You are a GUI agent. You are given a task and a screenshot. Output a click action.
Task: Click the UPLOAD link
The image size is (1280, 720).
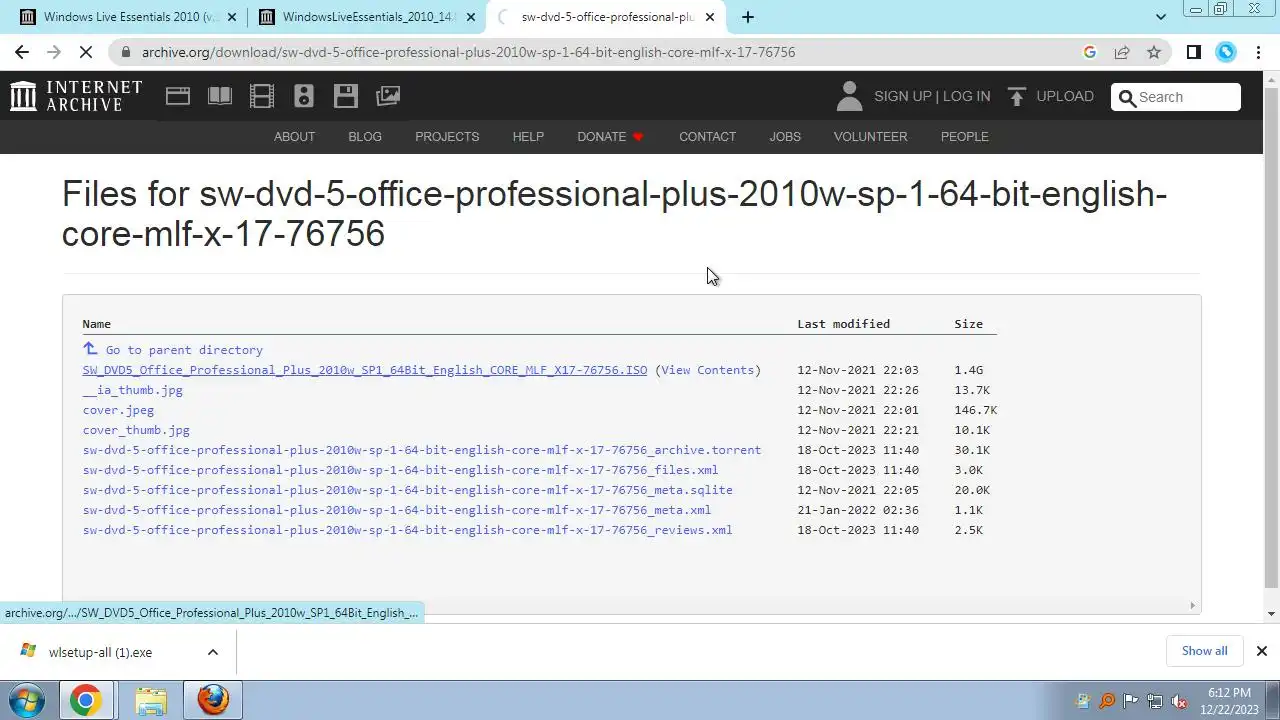click(1065, 96)
